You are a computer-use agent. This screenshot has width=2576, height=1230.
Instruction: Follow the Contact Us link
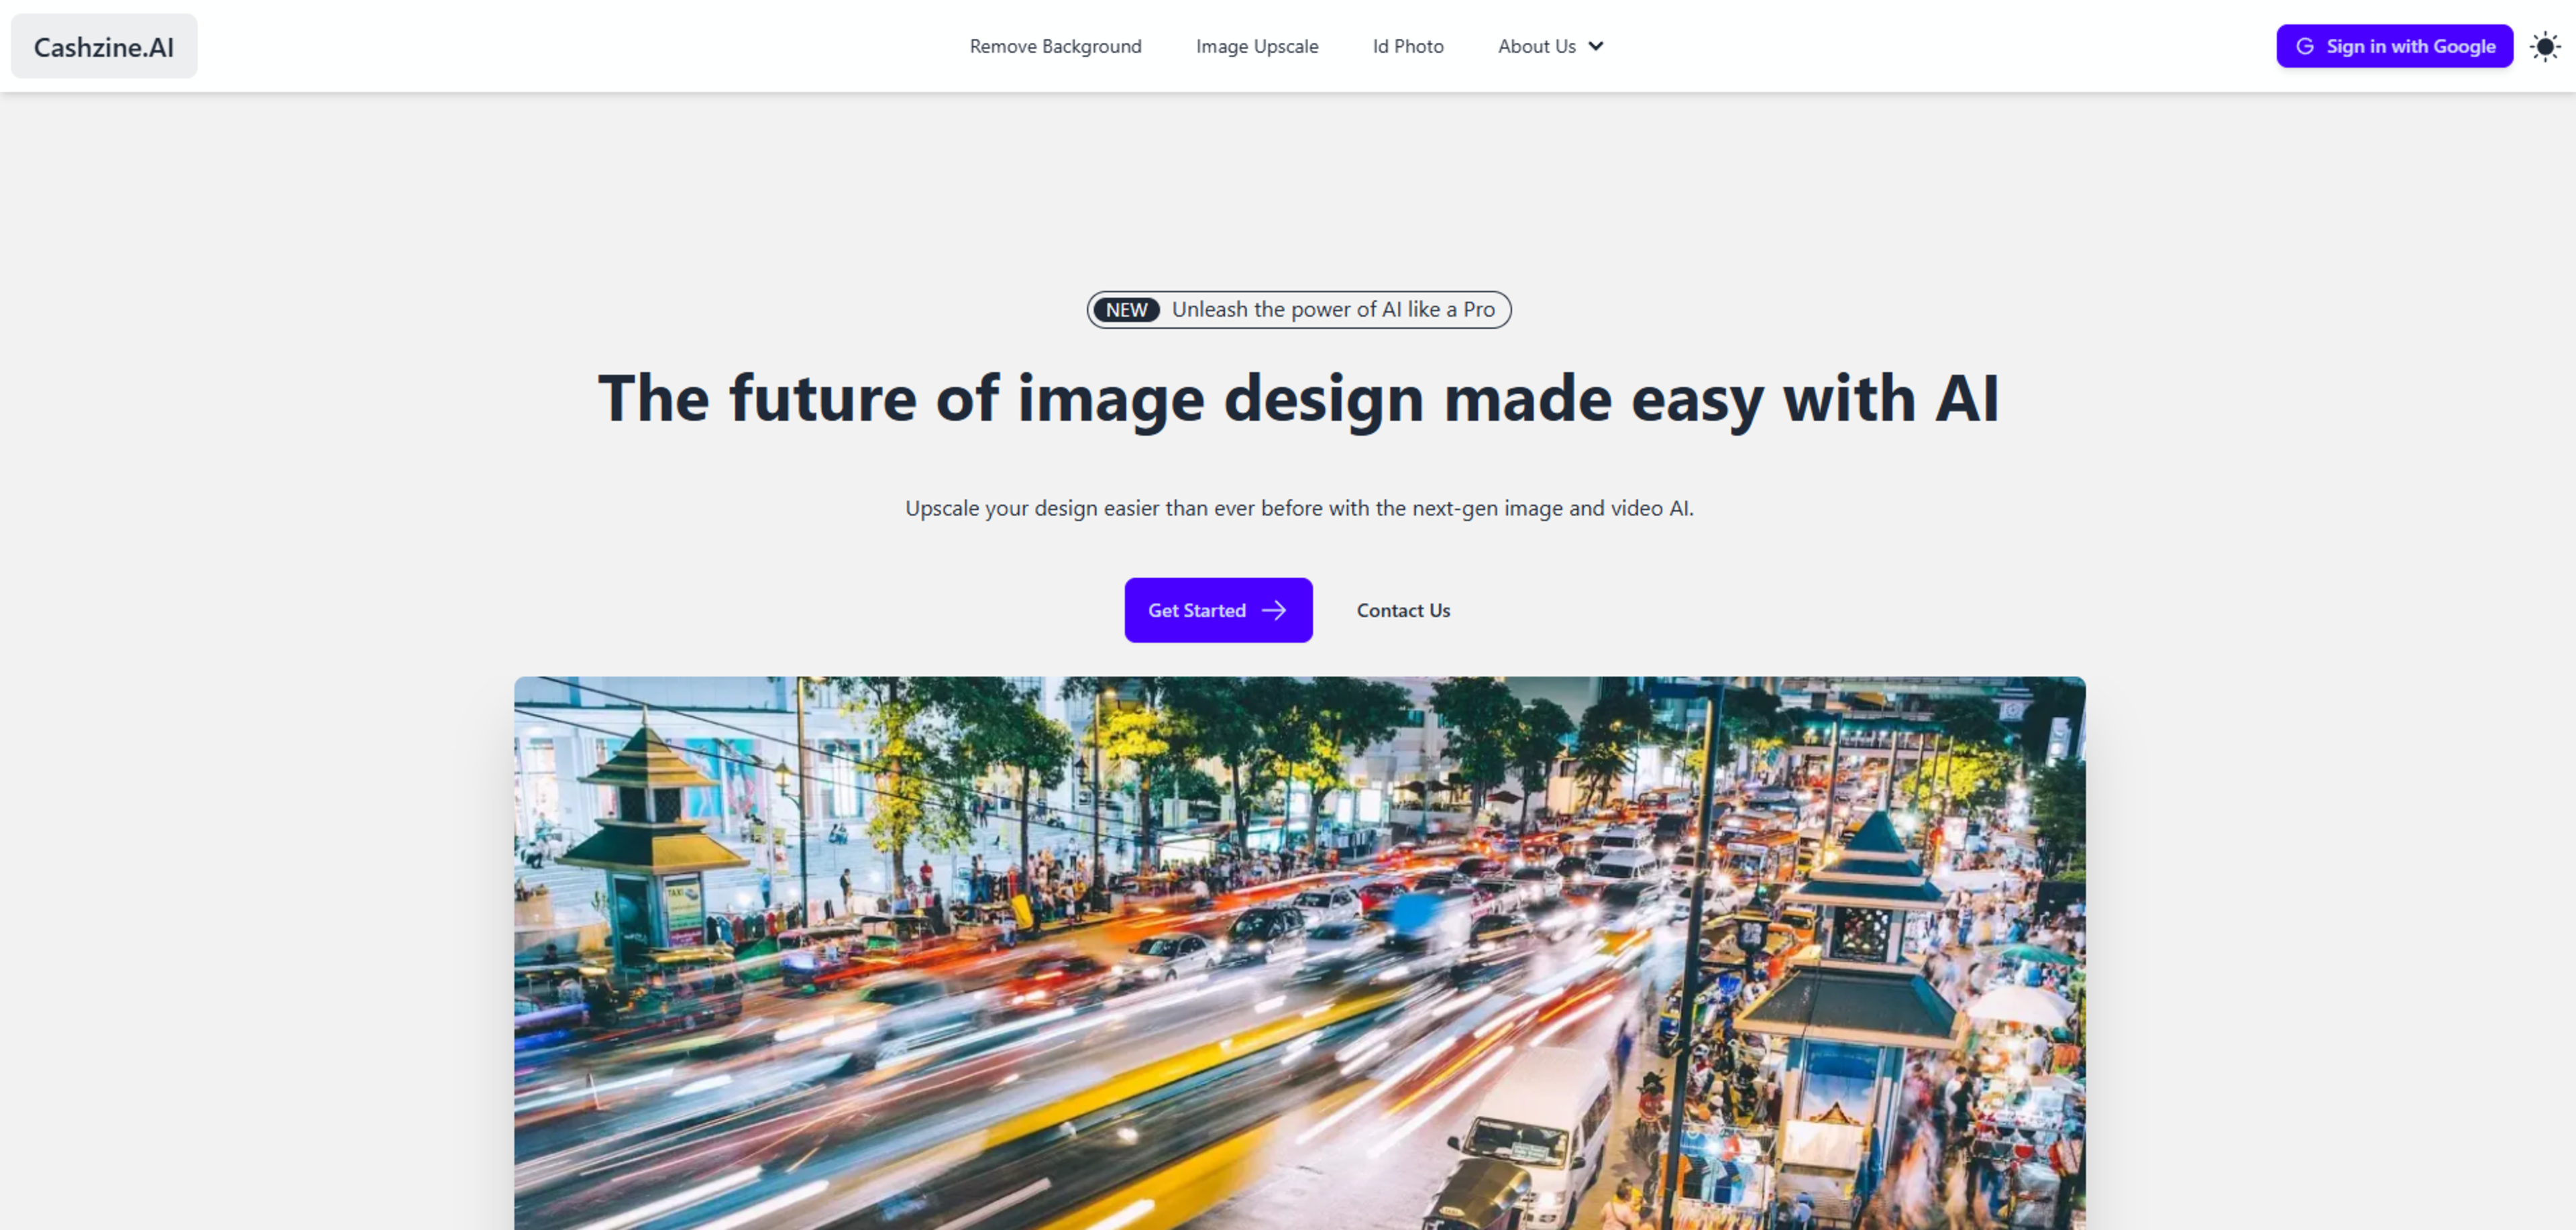[1403, 610]
